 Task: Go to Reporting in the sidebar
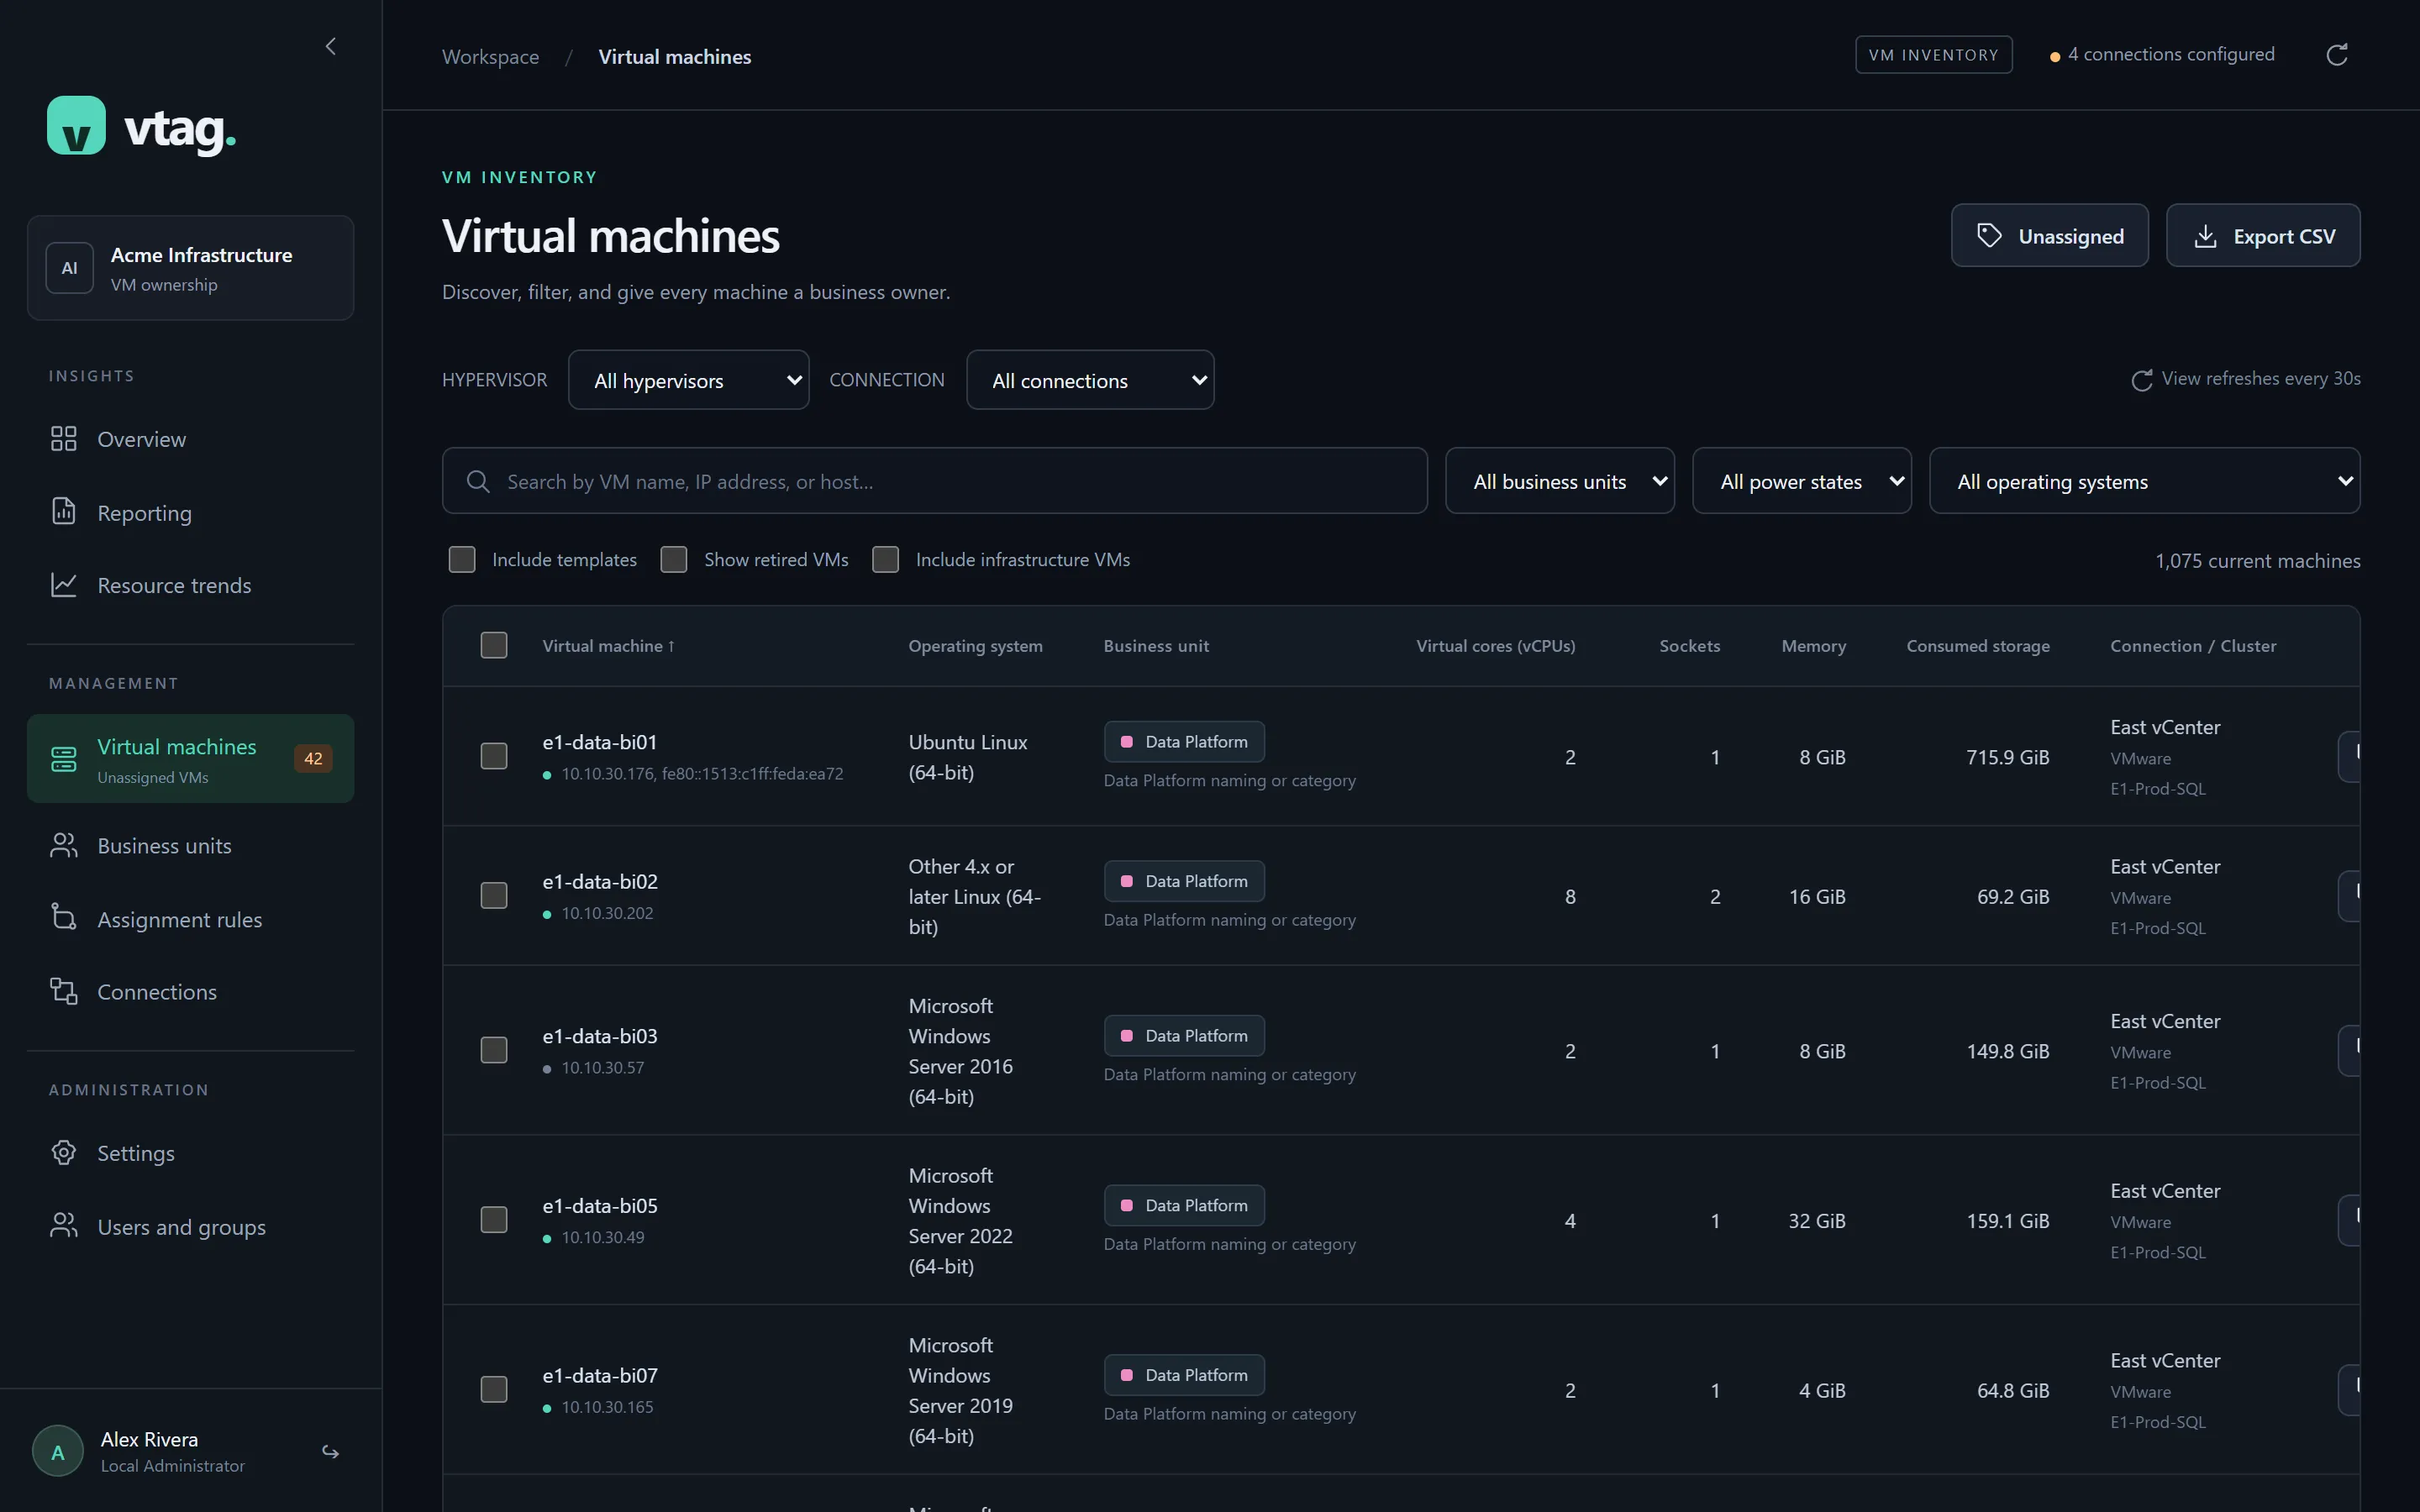click(190, 512)
